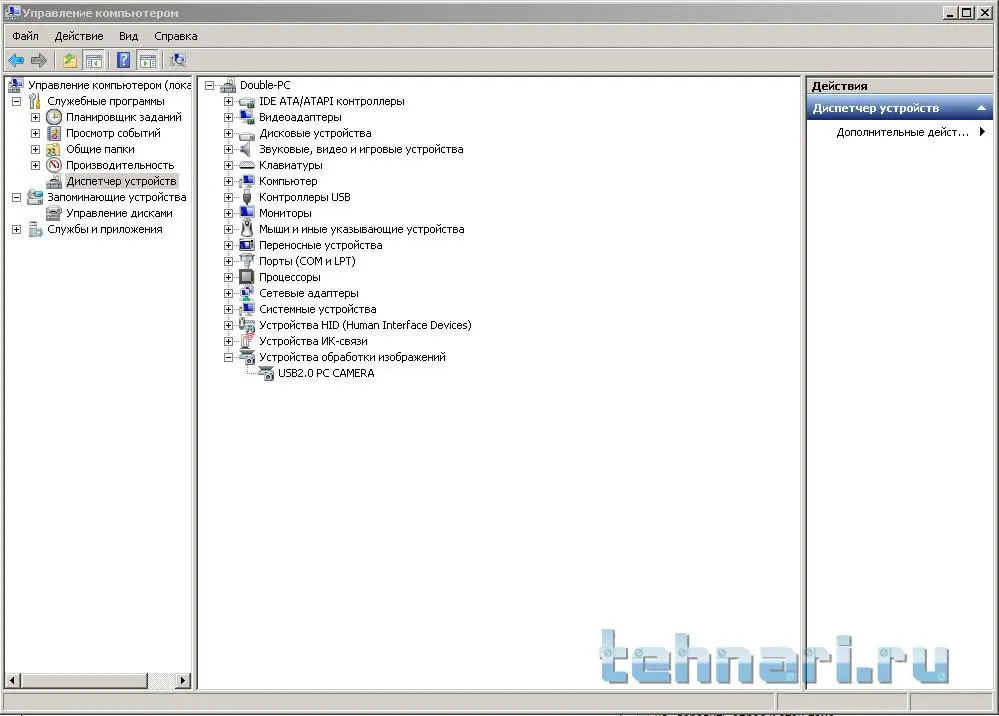Click the Клавиатуры keyboard icon
The image size is (999, 716).
(247, 165)
